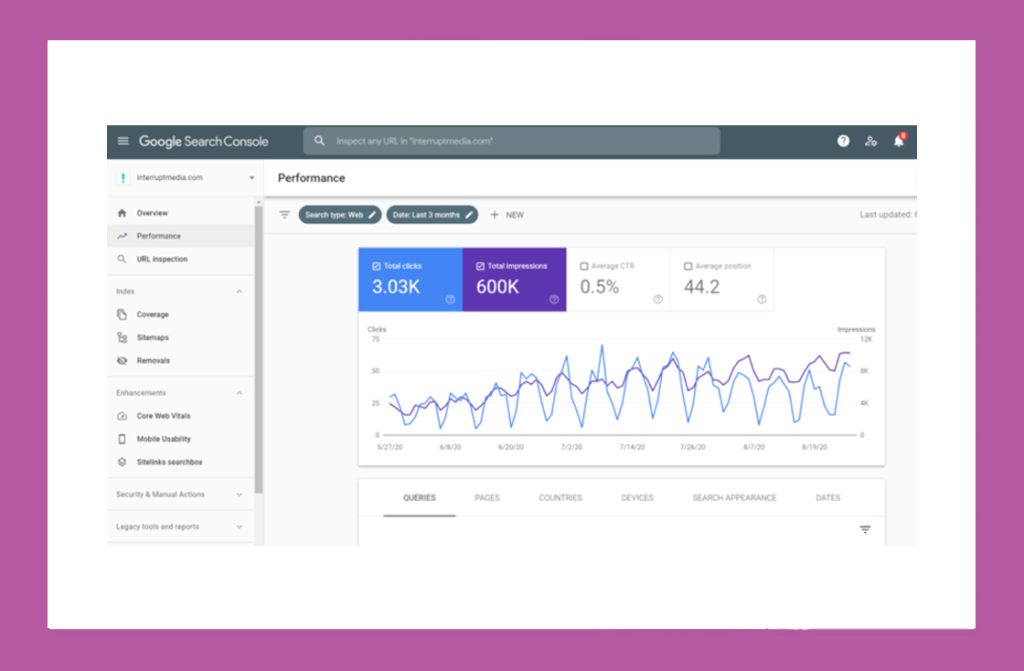Enable the Average position checkbox
Viewport: 1024px width, 671px height.
point(688,266)
